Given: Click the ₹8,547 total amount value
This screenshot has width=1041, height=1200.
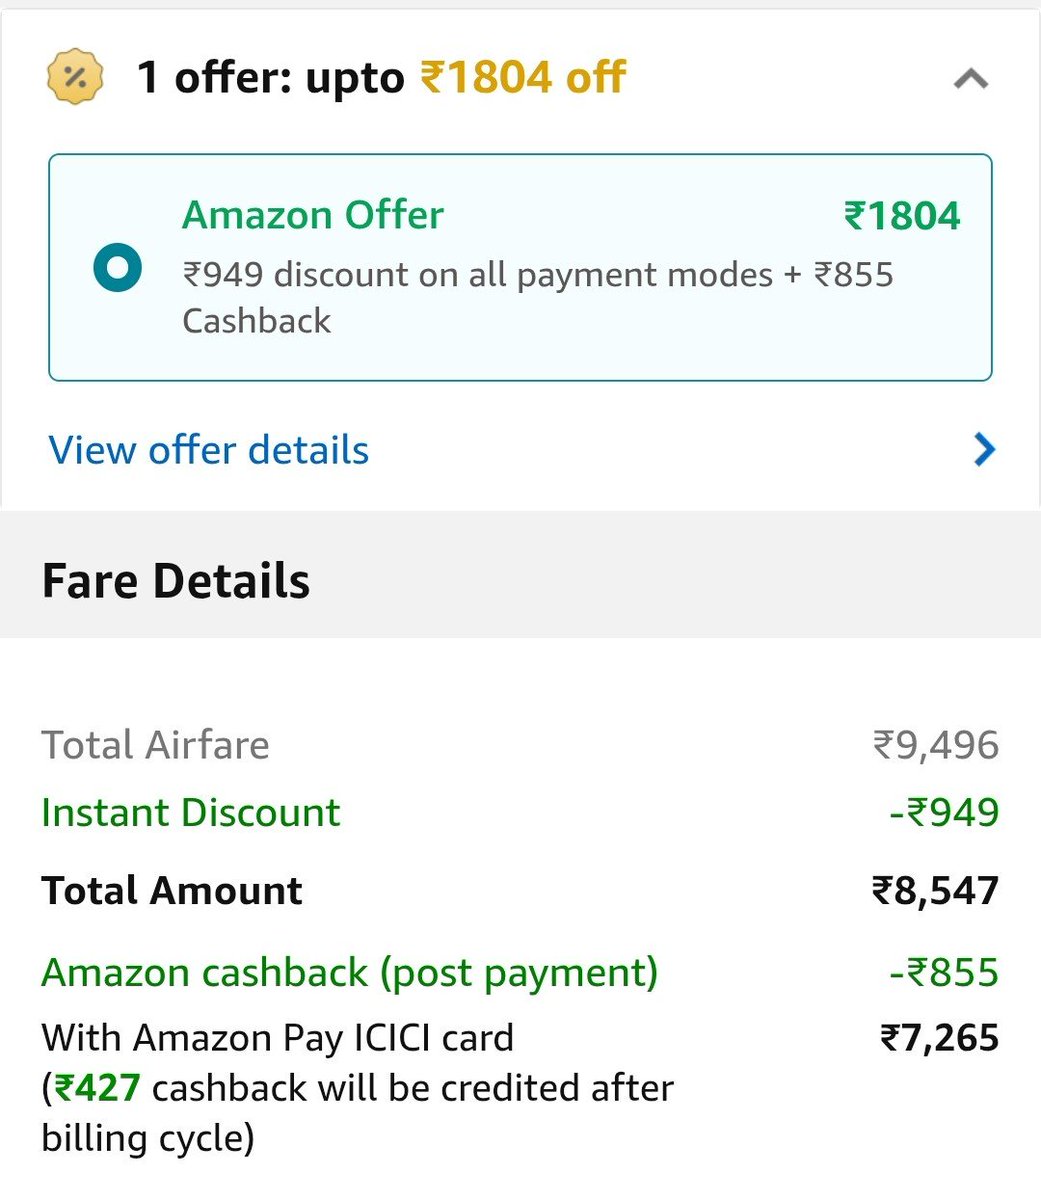Looking at the screenshot, I should 936,890.
